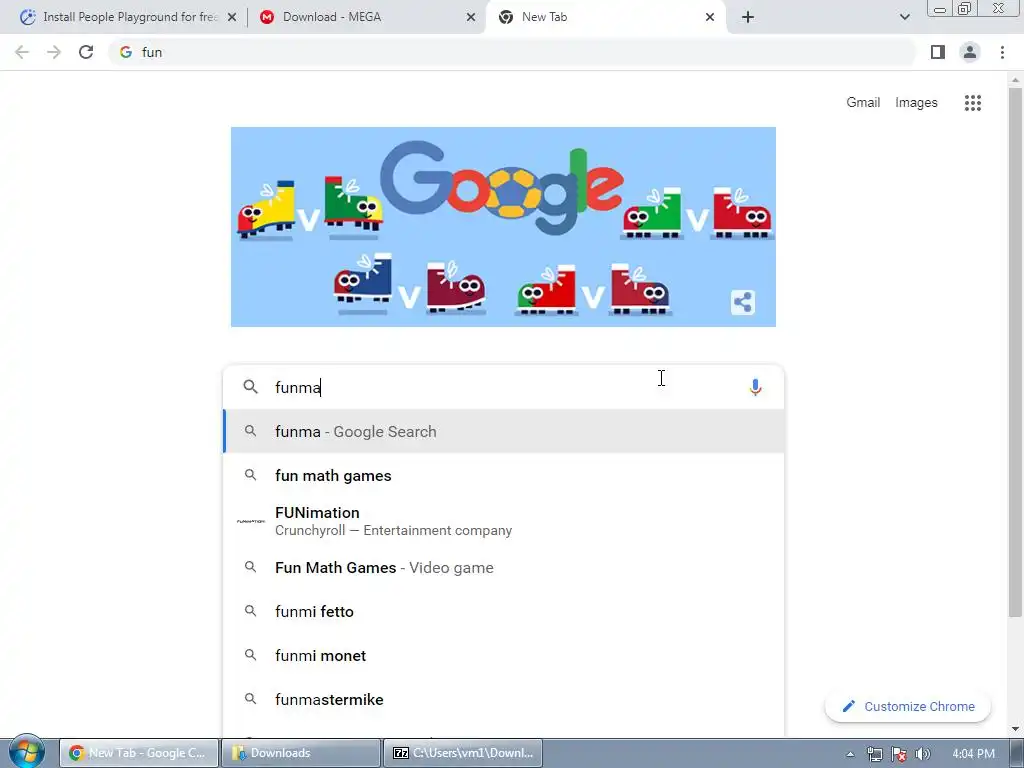Click the Action Center flag icon
This screenshot has width=1024, height=768.
click(899, 754)
